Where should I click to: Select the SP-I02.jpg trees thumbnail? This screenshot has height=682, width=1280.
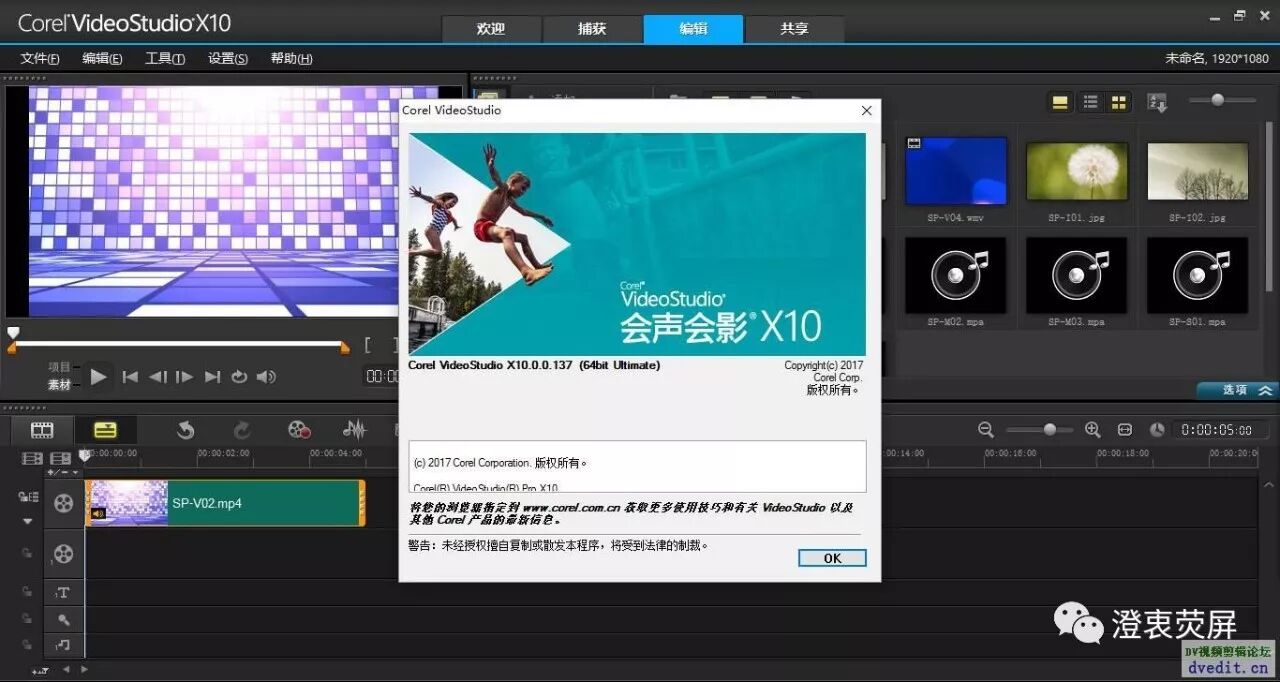point(1198,171)
